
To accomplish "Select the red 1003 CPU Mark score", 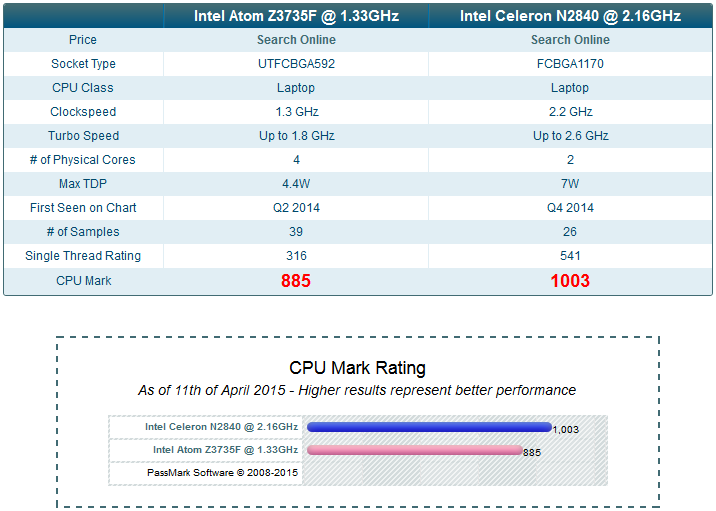I will pos(570,281).
